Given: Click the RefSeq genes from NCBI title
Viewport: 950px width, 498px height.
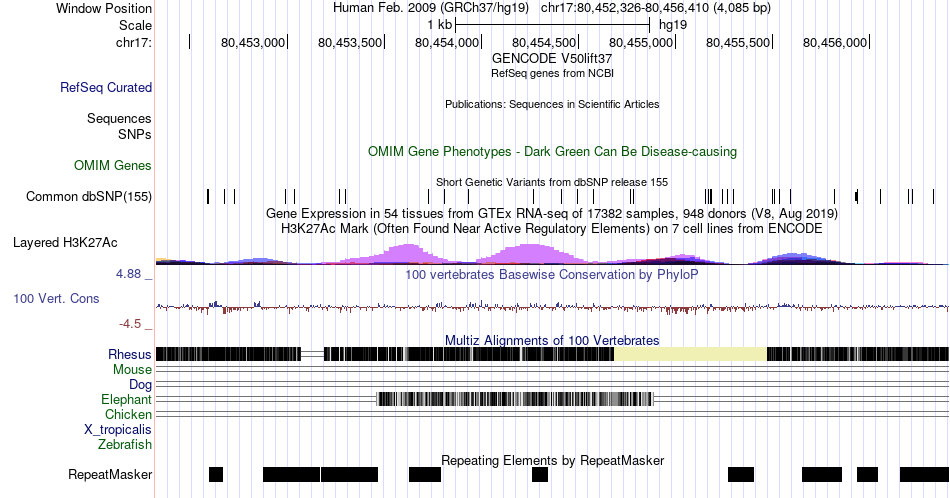Looking at the screenshot, I should point(552,73).
